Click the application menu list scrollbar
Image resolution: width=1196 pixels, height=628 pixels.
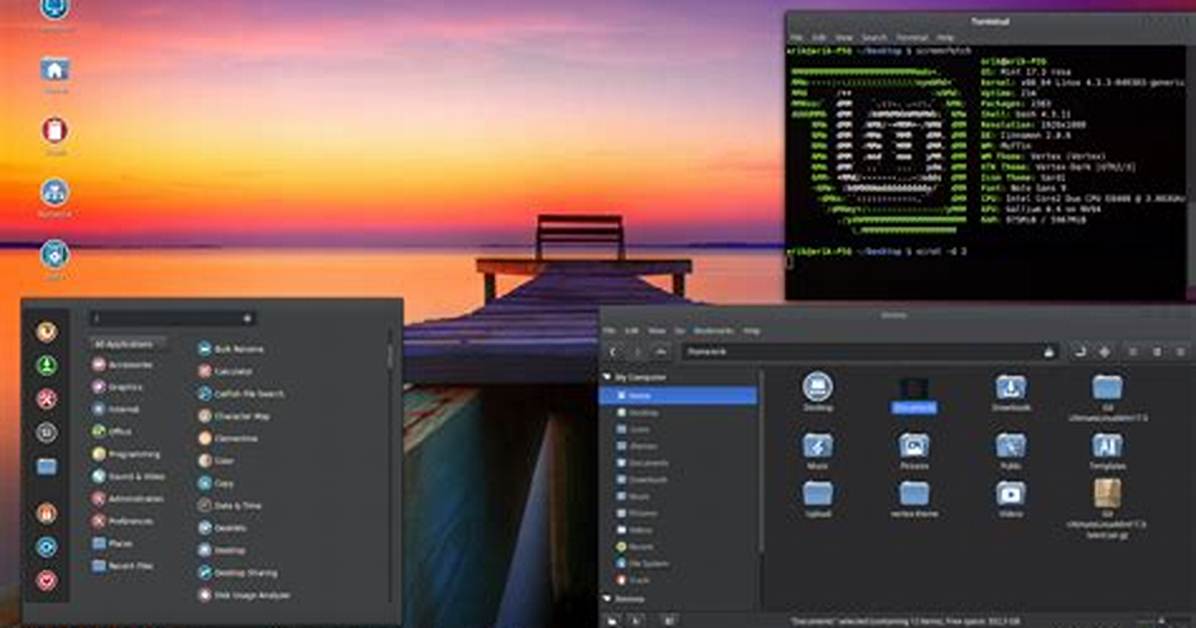pos(391,356)
